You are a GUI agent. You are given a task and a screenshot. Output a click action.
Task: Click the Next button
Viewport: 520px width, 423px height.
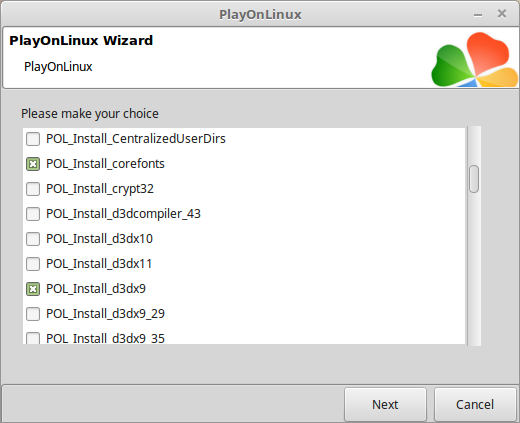tap(385, 404)
